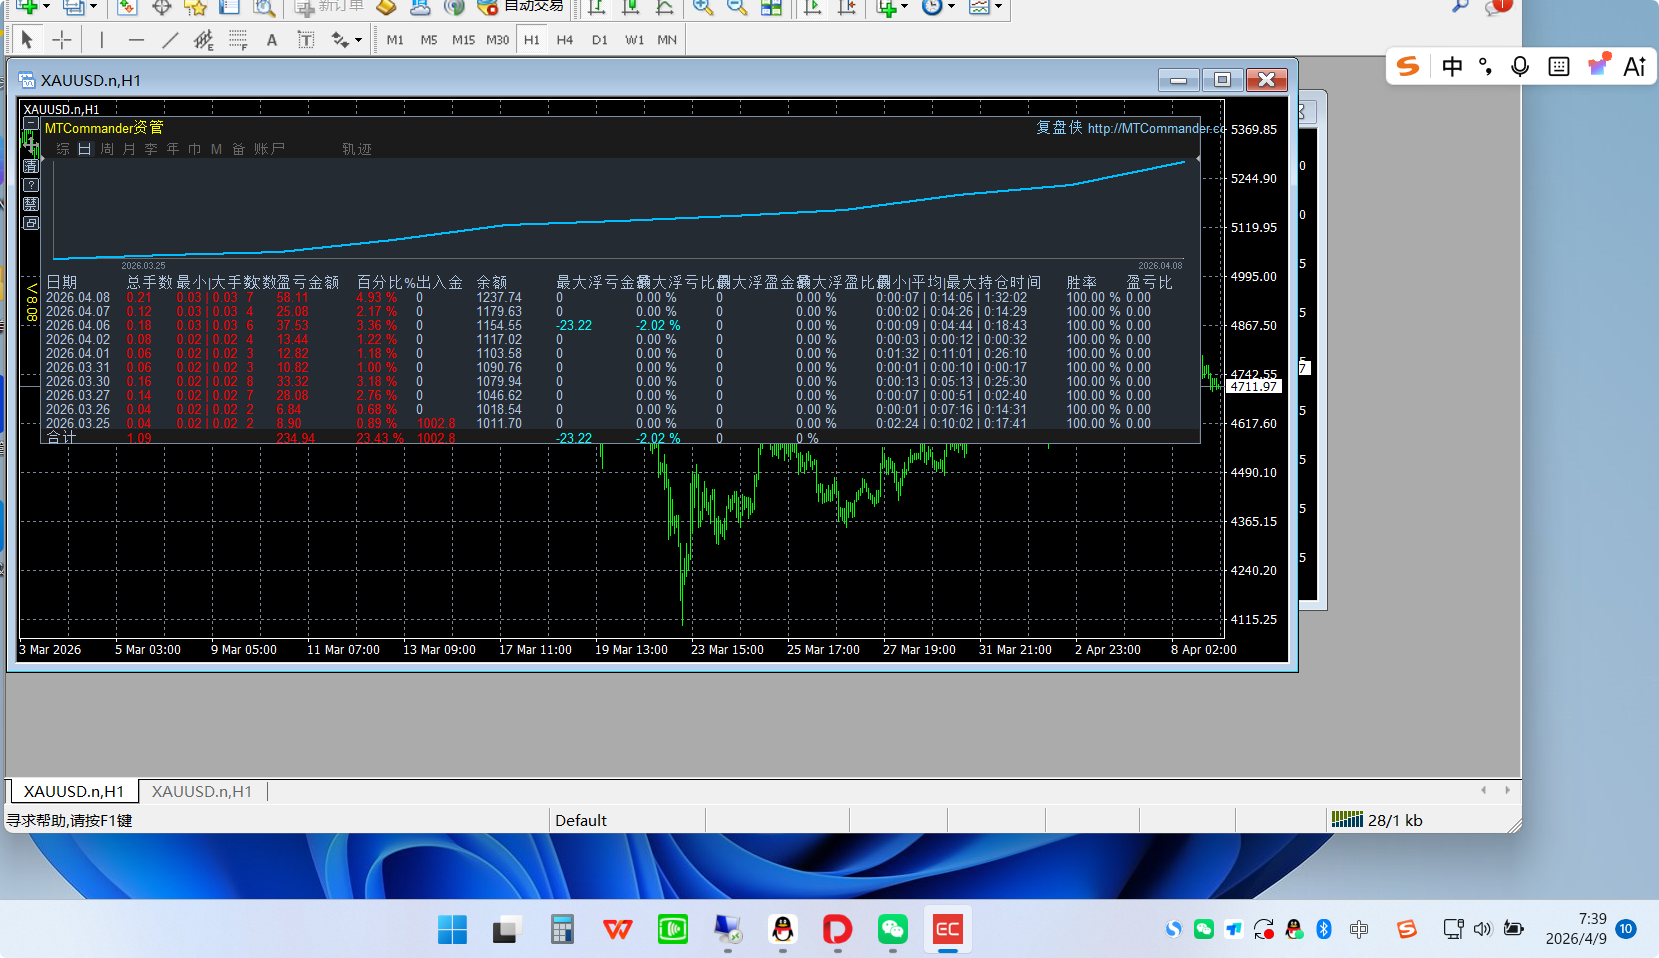1659x958 pixels.
Task: Switch to bar chart display
Action: [x=597, y=7]
